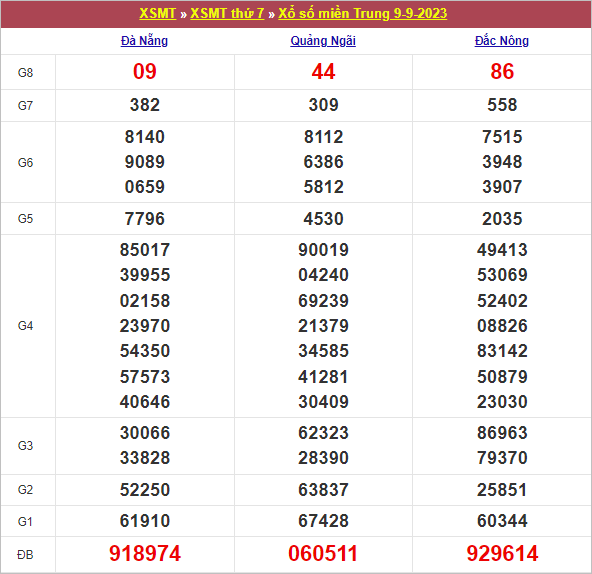Click G7 result 558
The height and width of the screenshot is (574, 592).
click(x=502, y=105)
